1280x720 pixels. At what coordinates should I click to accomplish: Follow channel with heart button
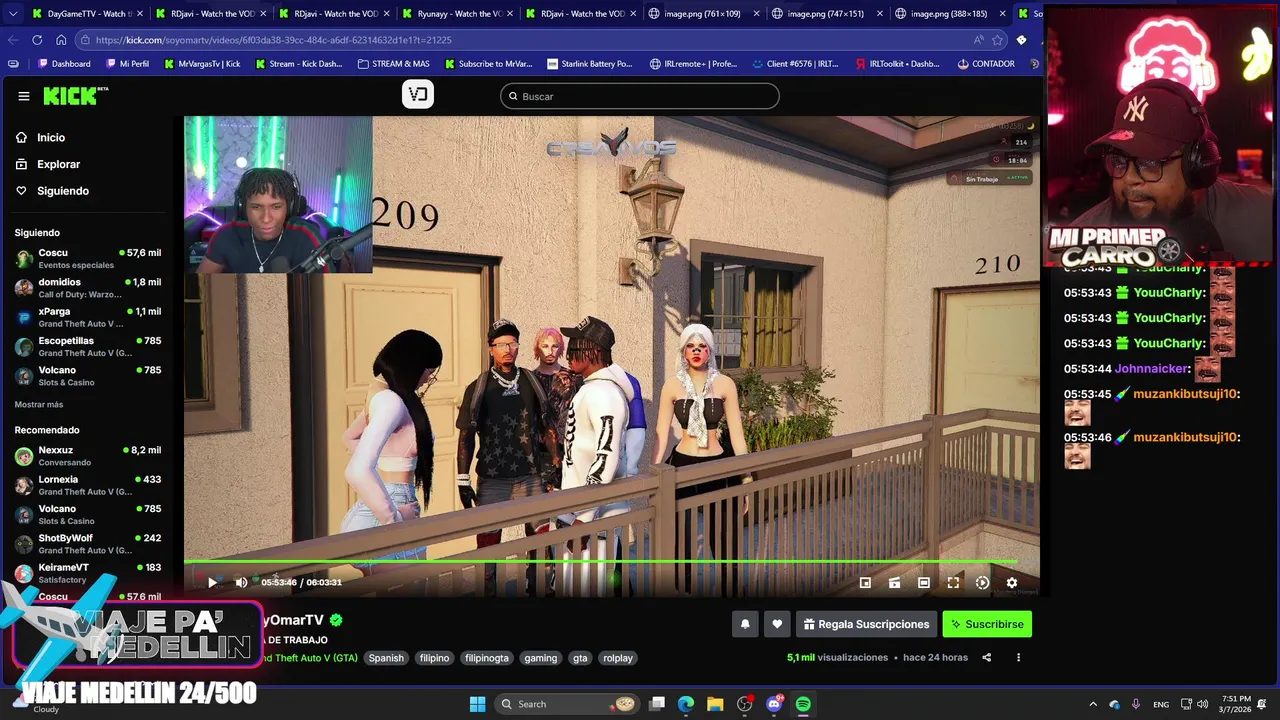[x=777, y=624]
